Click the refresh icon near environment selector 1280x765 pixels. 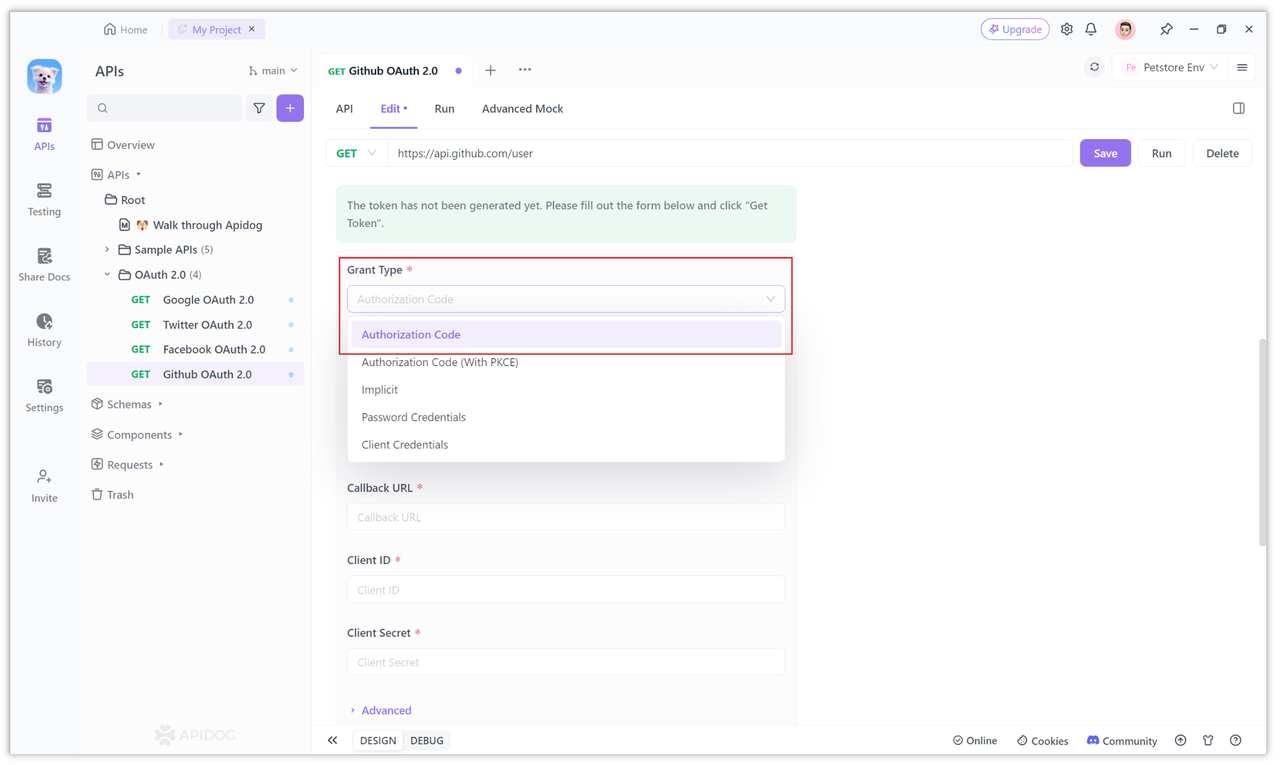(1094, 68)
